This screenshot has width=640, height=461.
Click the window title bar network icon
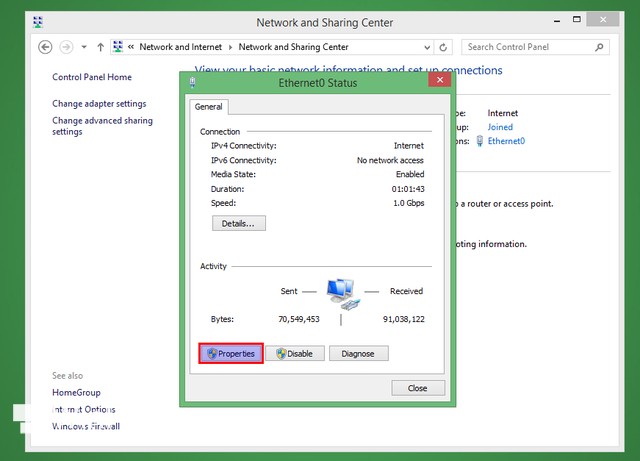(x=38, y=22)
